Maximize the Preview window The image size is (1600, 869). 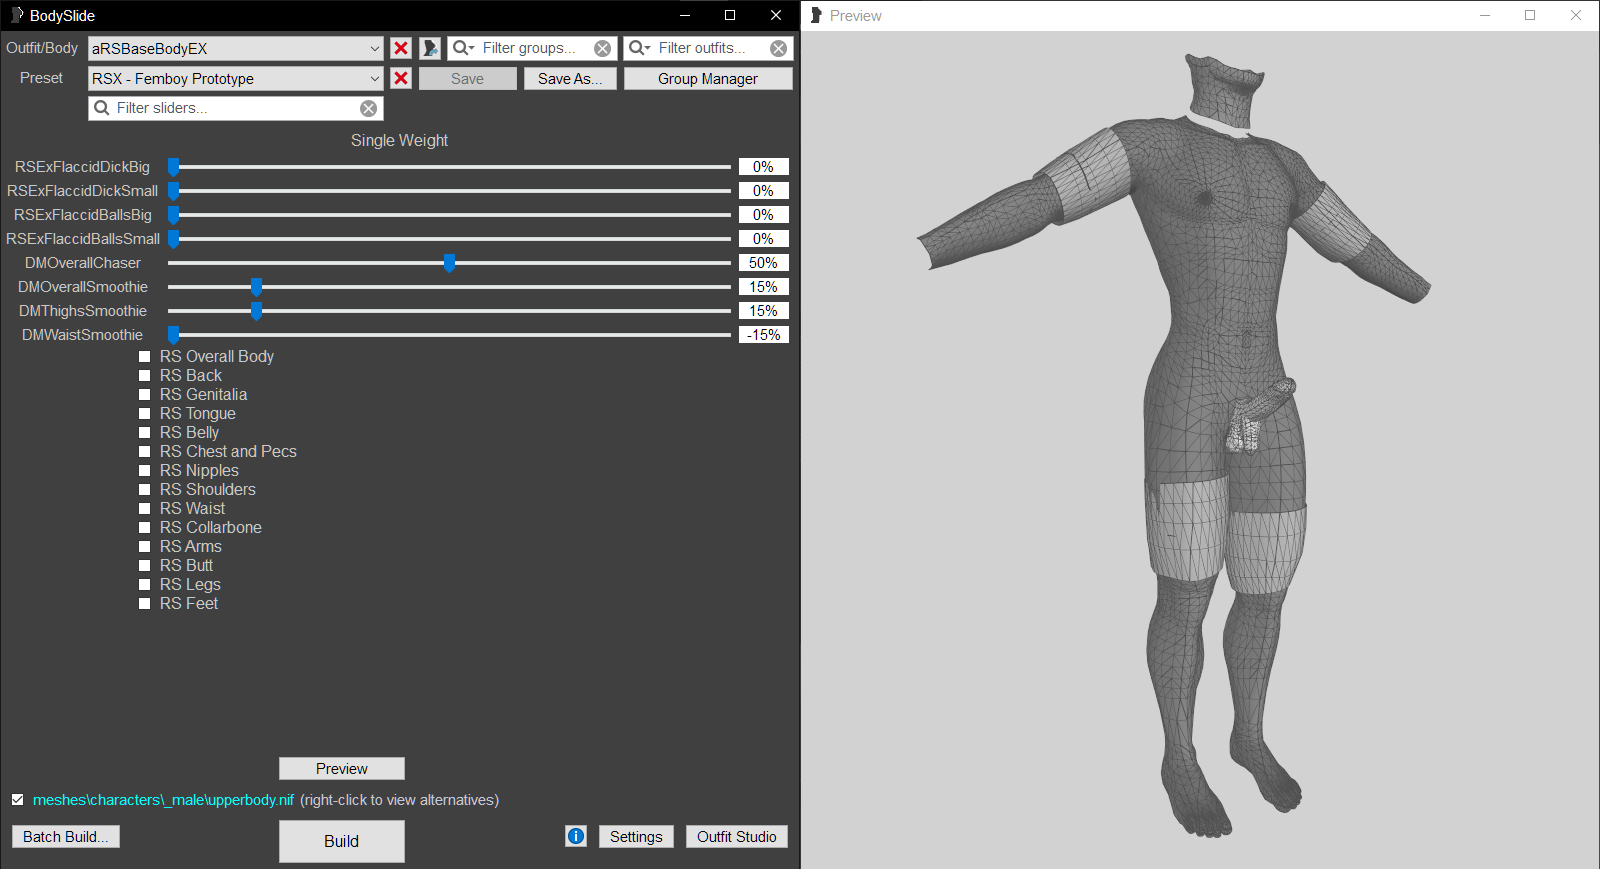[1530, 15]
